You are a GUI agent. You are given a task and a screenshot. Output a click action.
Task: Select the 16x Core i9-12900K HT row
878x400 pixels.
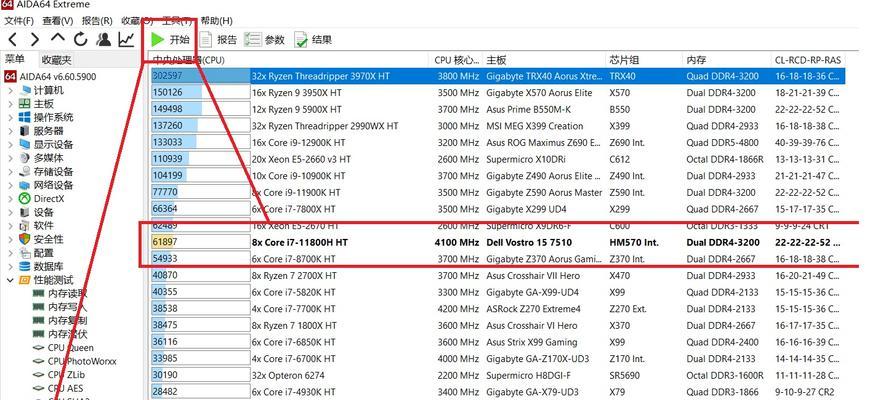[498, 142]
